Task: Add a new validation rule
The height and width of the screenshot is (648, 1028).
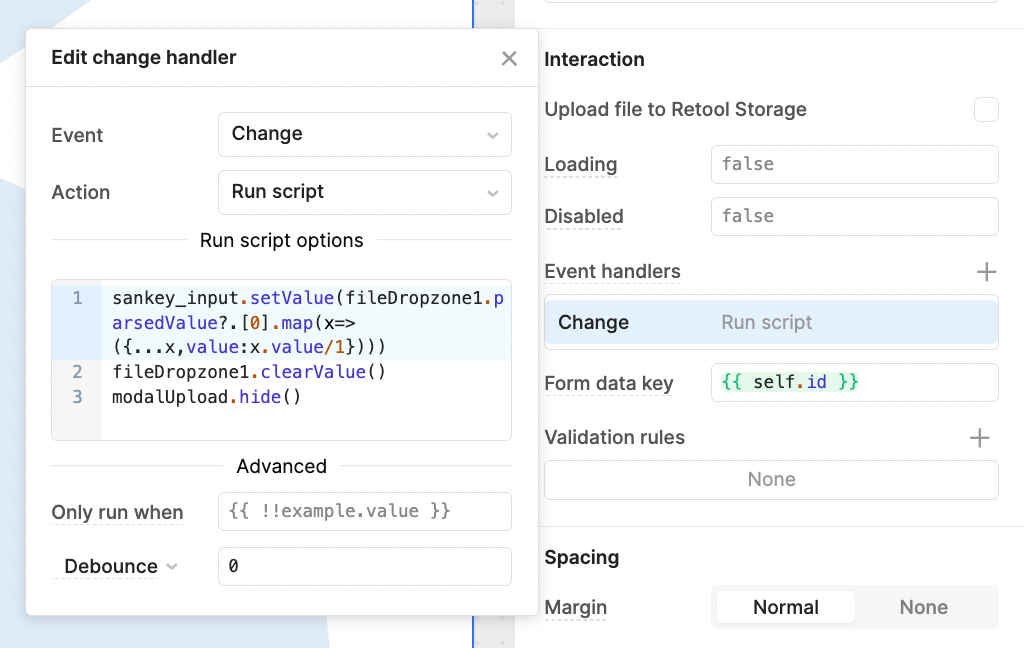Action: (979, 437)
